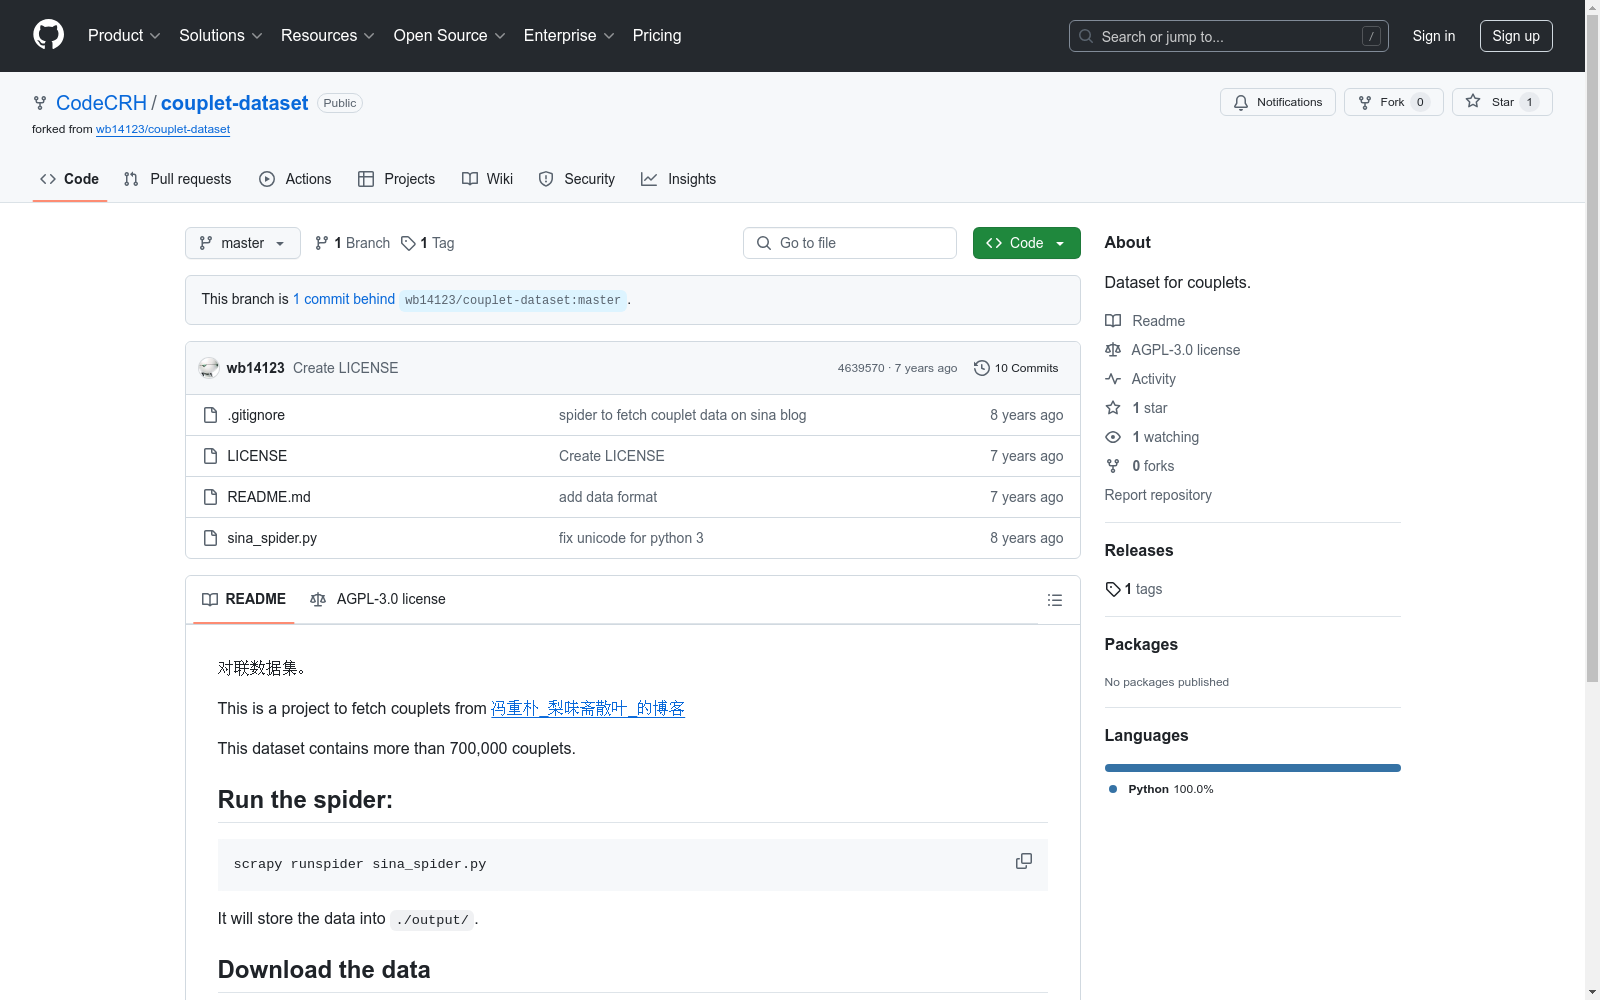
Task: Expand the Open Source menu
Action: click(450, 35)
